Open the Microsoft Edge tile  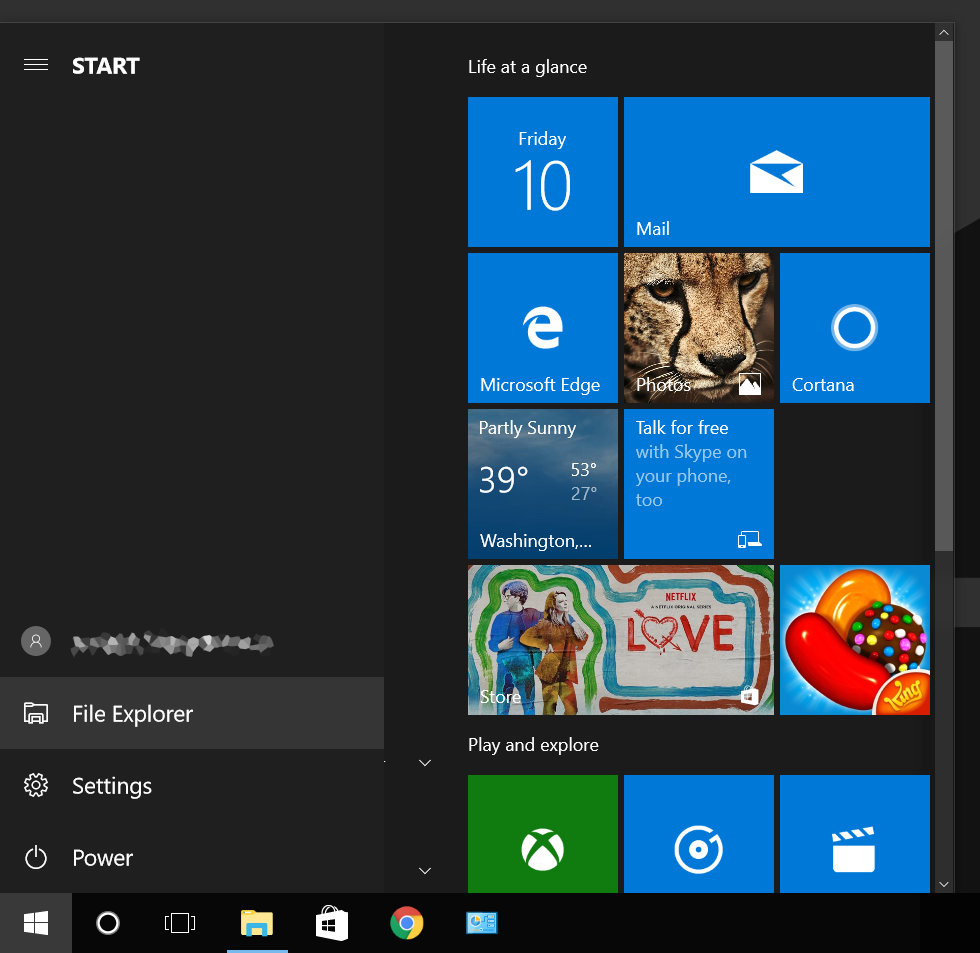[x=542, y=327]
